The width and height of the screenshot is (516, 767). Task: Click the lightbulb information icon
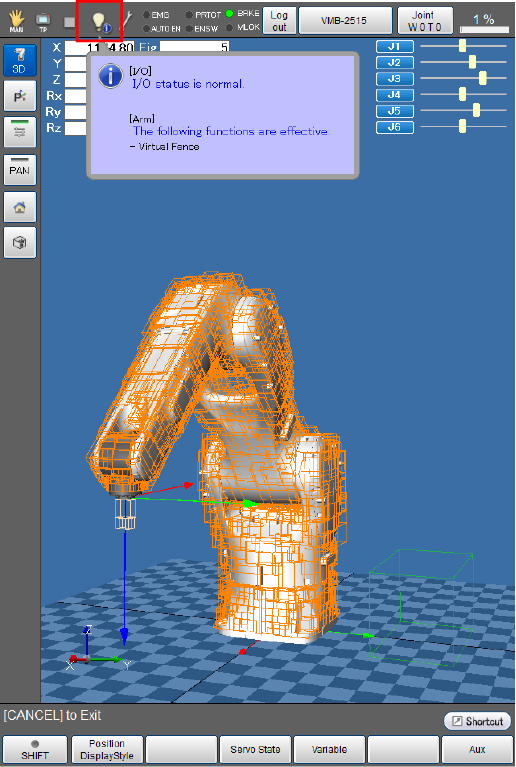[x=100, y=22]
